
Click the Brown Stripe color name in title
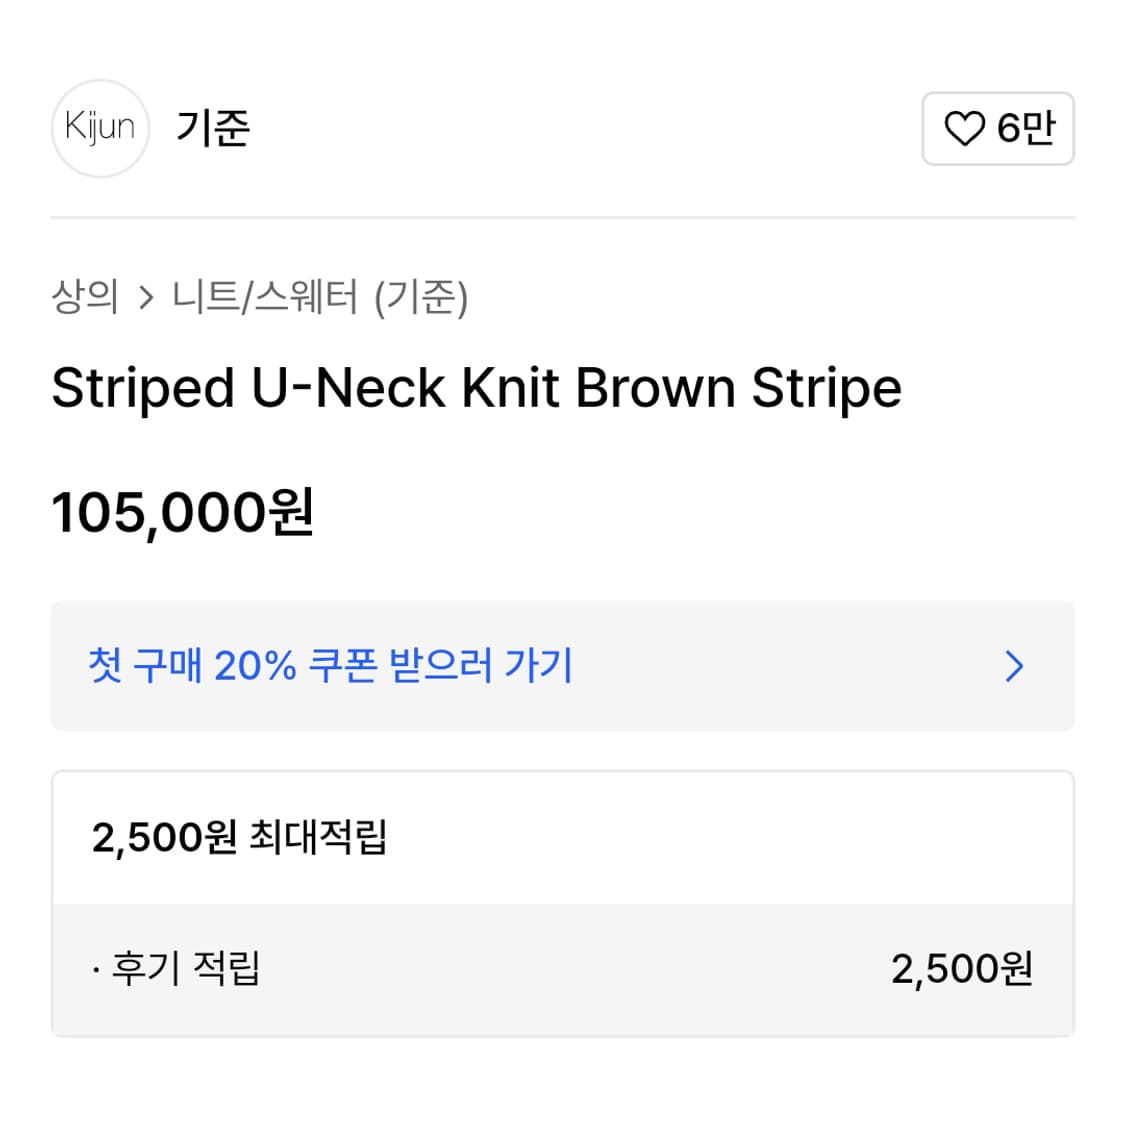[x=738, y=388]
